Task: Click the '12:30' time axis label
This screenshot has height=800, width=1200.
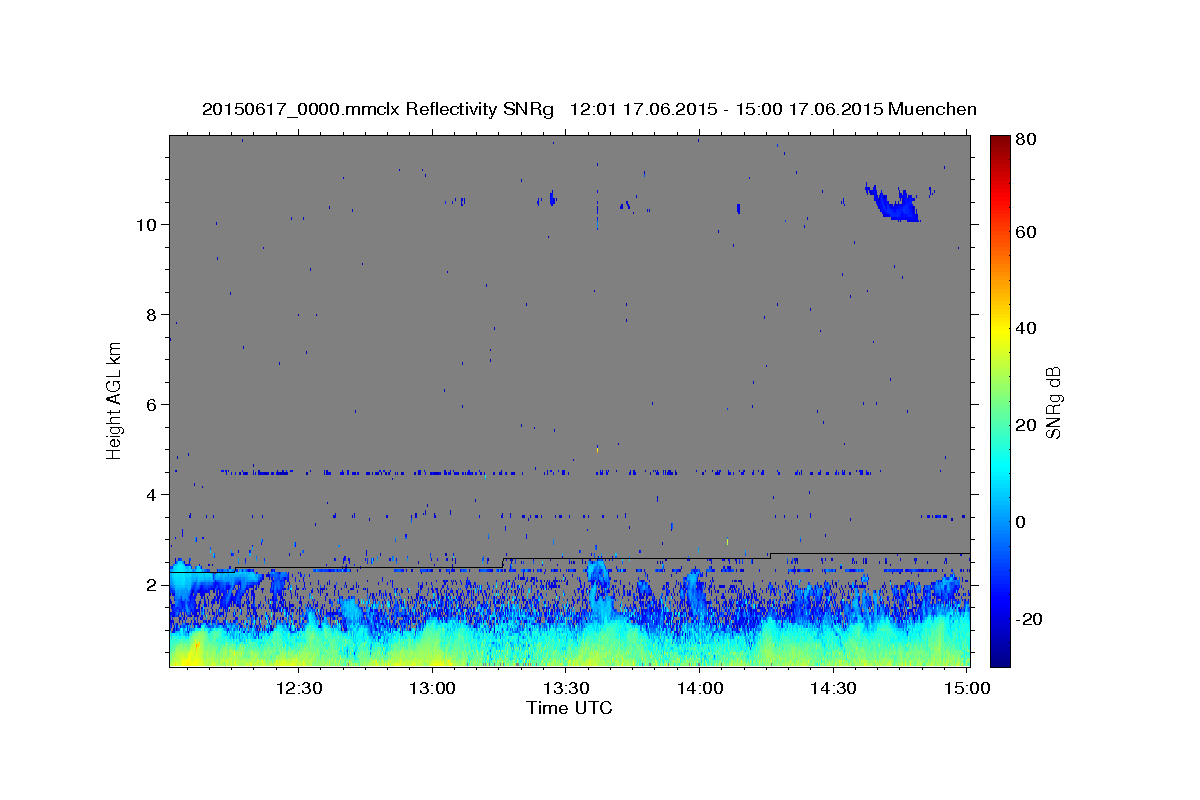Action: coord(299,688)
